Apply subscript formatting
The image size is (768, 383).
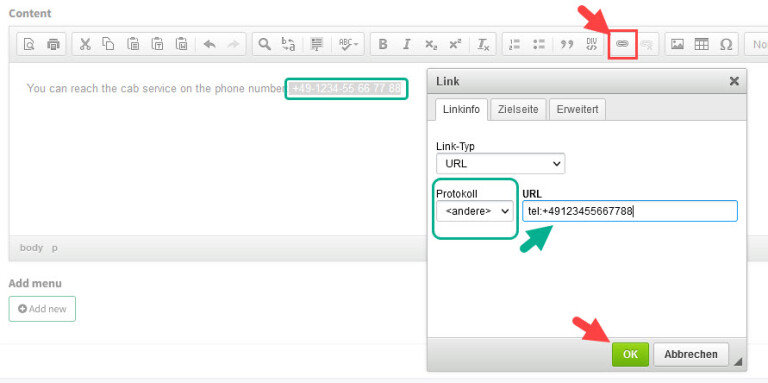431,45
